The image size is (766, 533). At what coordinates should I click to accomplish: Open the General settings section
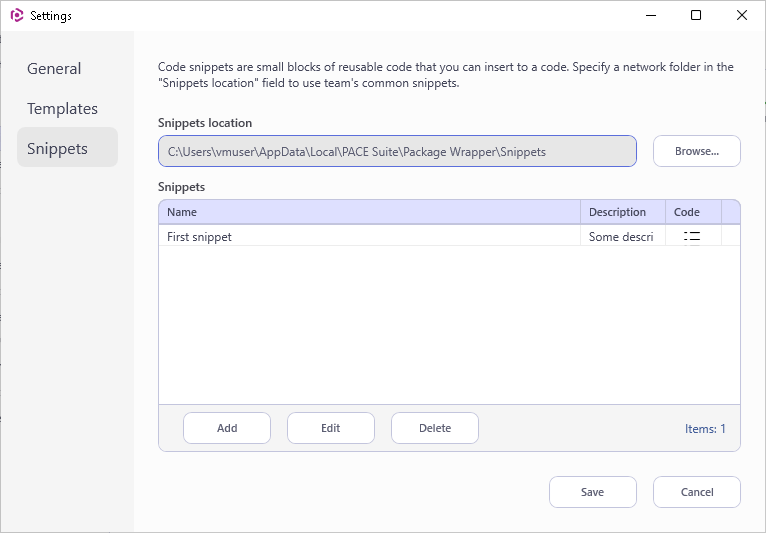(54, 68)
